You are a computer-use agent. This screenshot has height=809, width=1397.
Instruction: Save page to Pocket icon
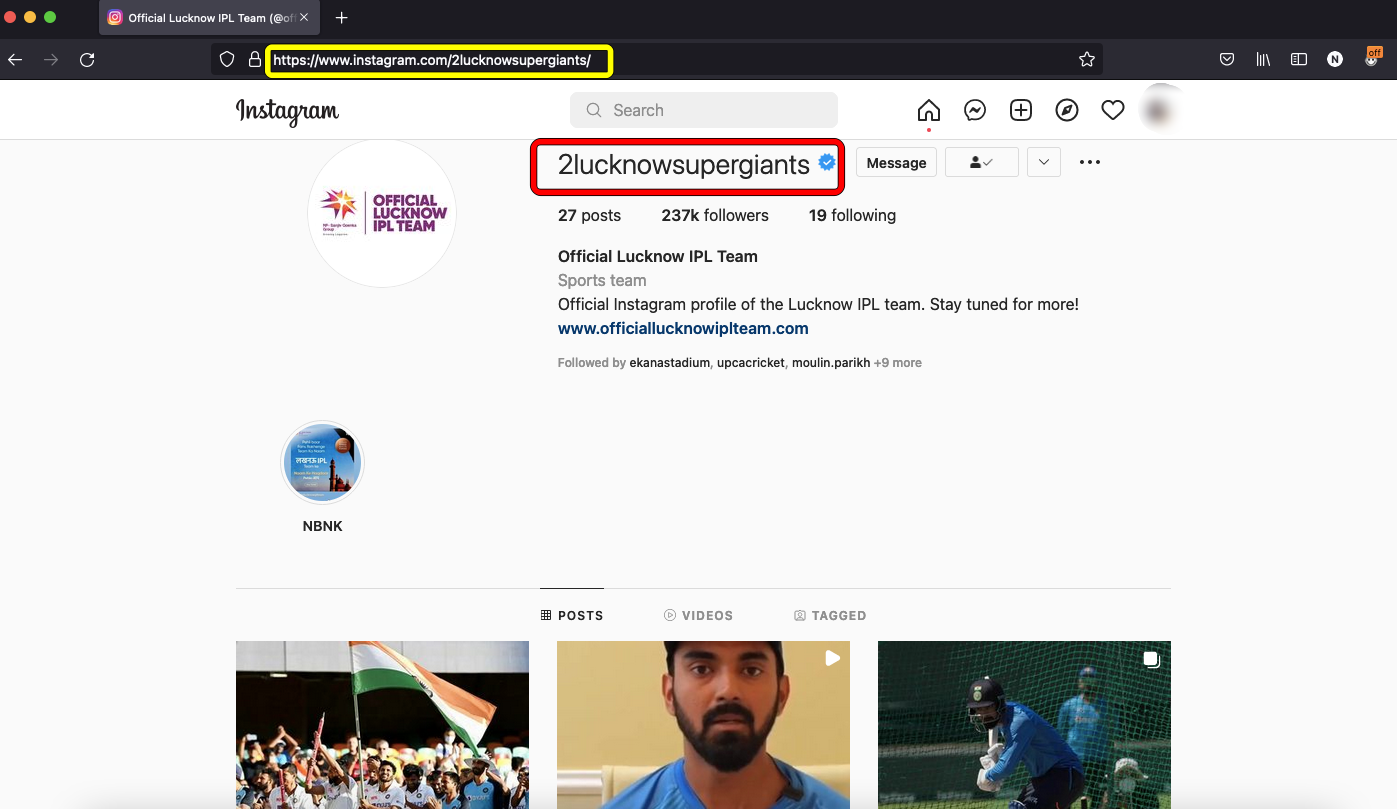[1227, 60]
